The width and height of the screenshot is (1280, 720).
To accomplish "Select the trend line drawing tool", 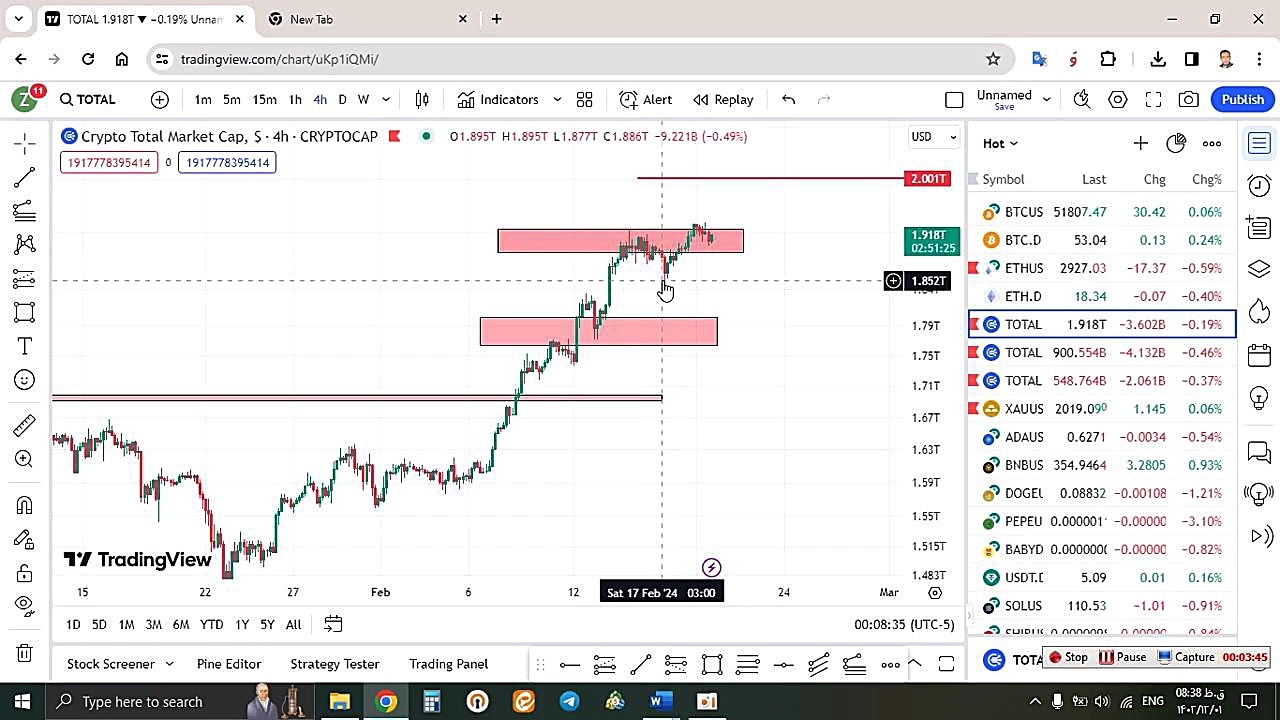I will click(x=25, y=178).
